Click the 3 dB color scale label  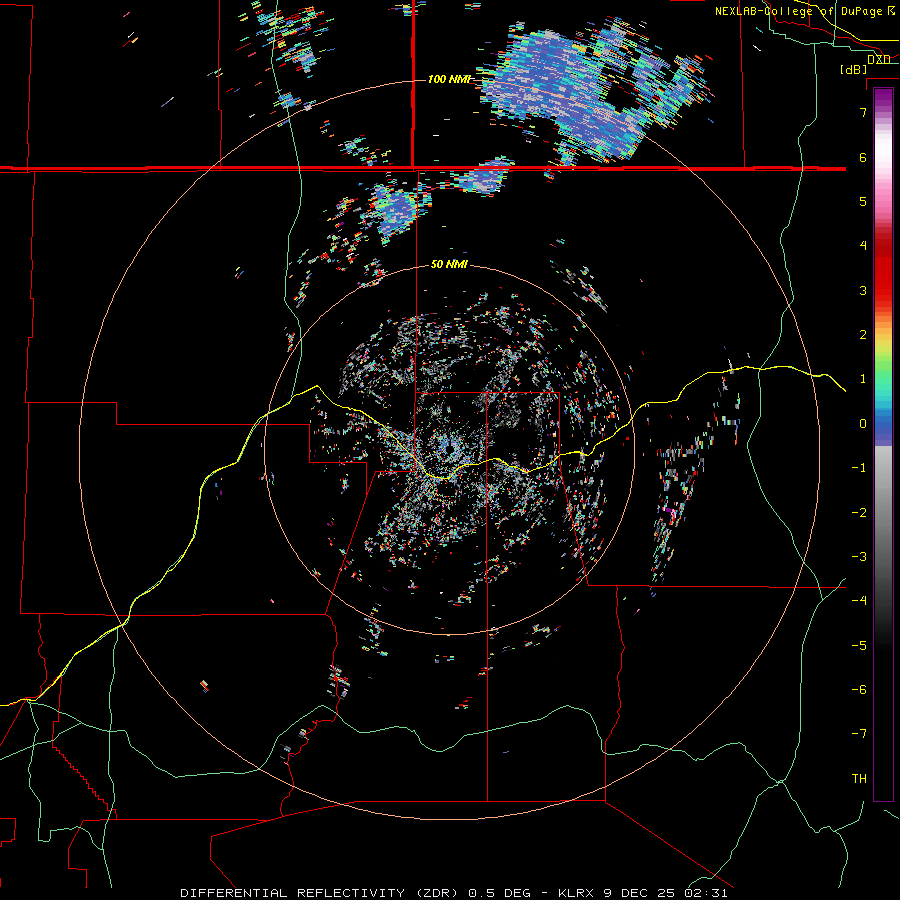tap(863, 290)
